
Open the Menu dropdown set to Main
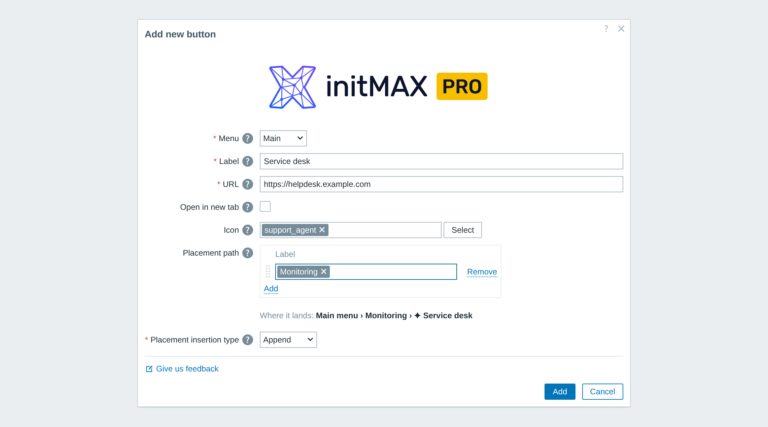point(283,139)
